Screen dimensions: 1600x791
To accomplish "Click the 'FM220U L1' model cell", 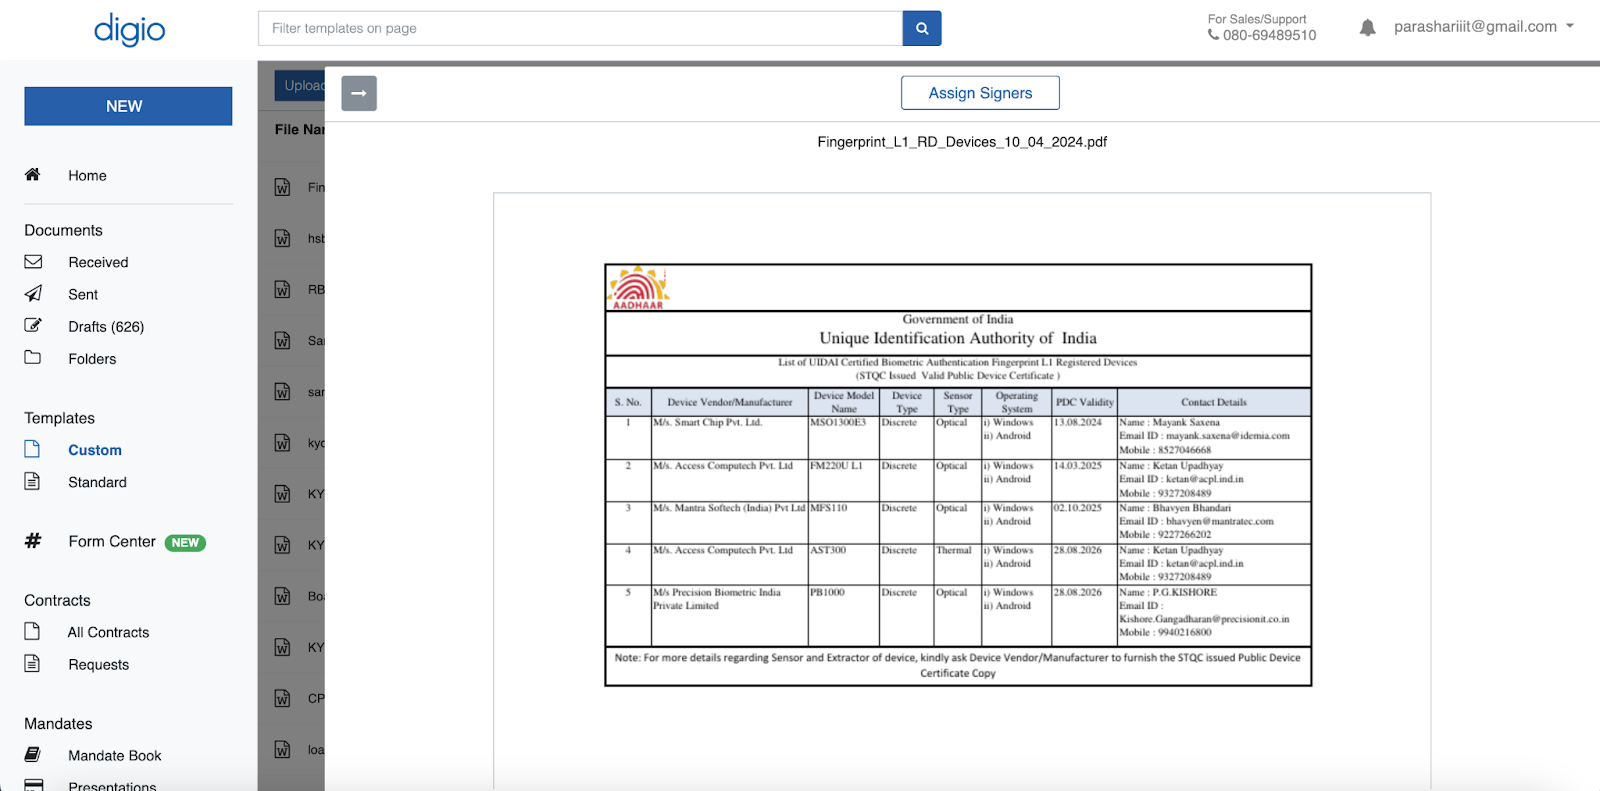I will click(x=844, y=480).
